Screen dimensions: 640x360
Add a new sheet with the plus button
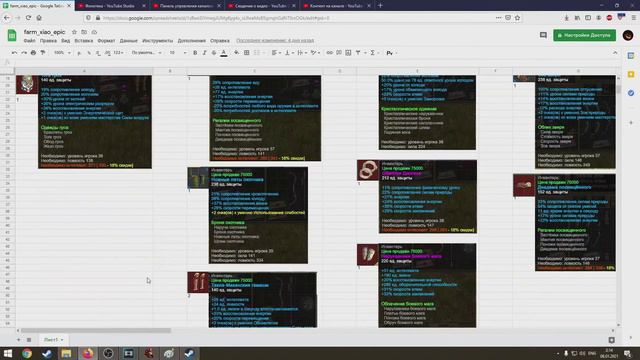(18, 340)
